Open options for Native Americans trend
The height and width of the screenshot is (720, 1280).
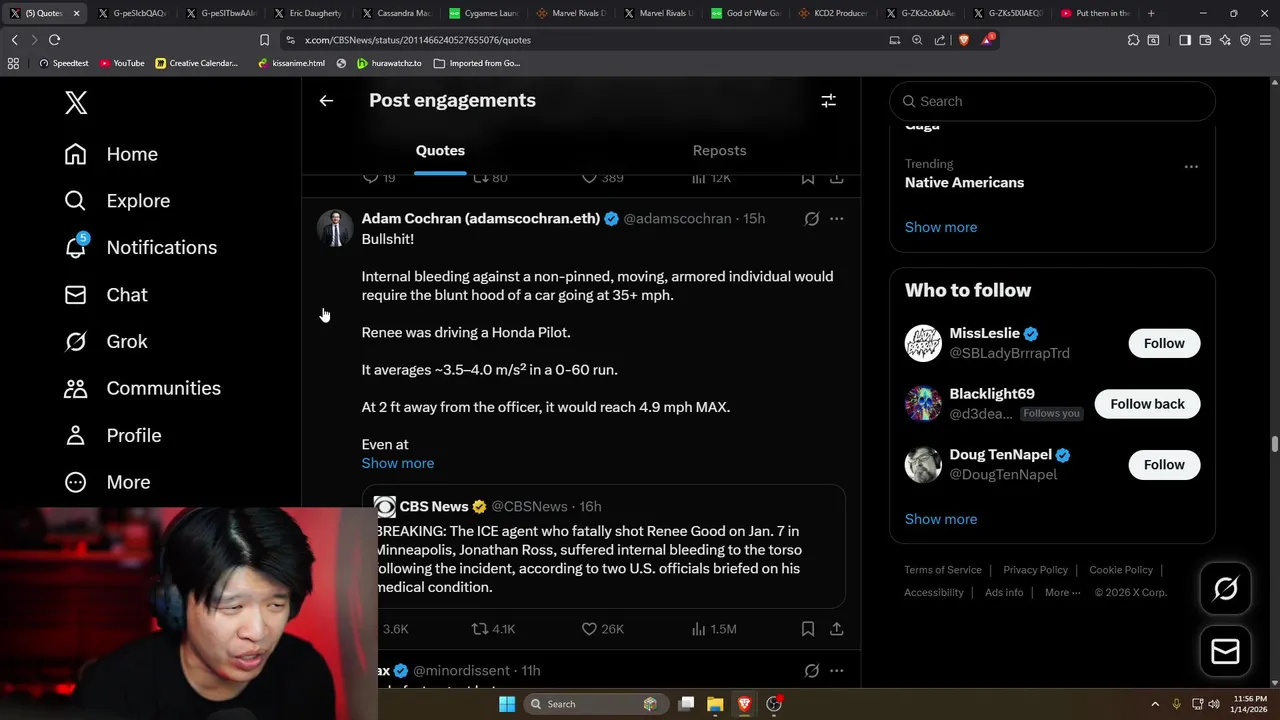[x=1191, y=167]
